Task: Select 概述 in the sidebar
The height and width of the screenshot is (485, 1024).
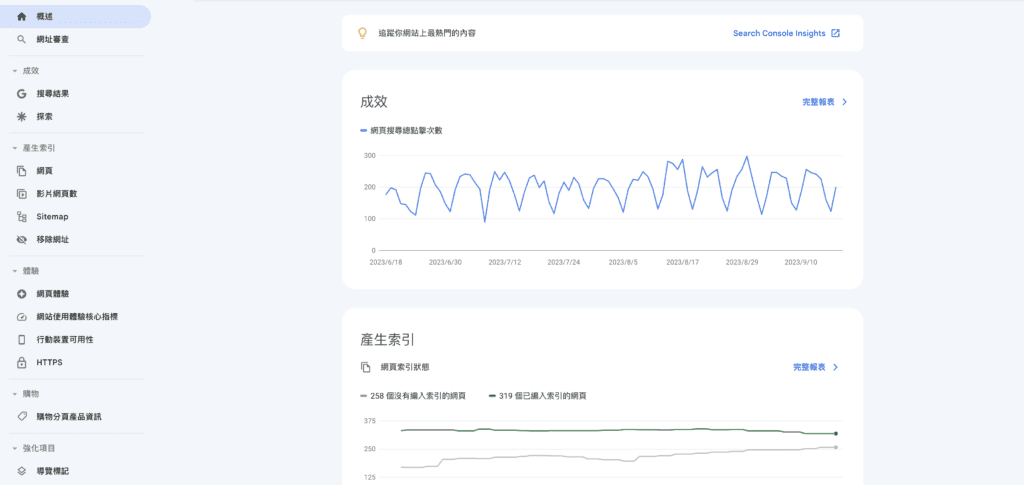Action: click(x=76, y=16)
